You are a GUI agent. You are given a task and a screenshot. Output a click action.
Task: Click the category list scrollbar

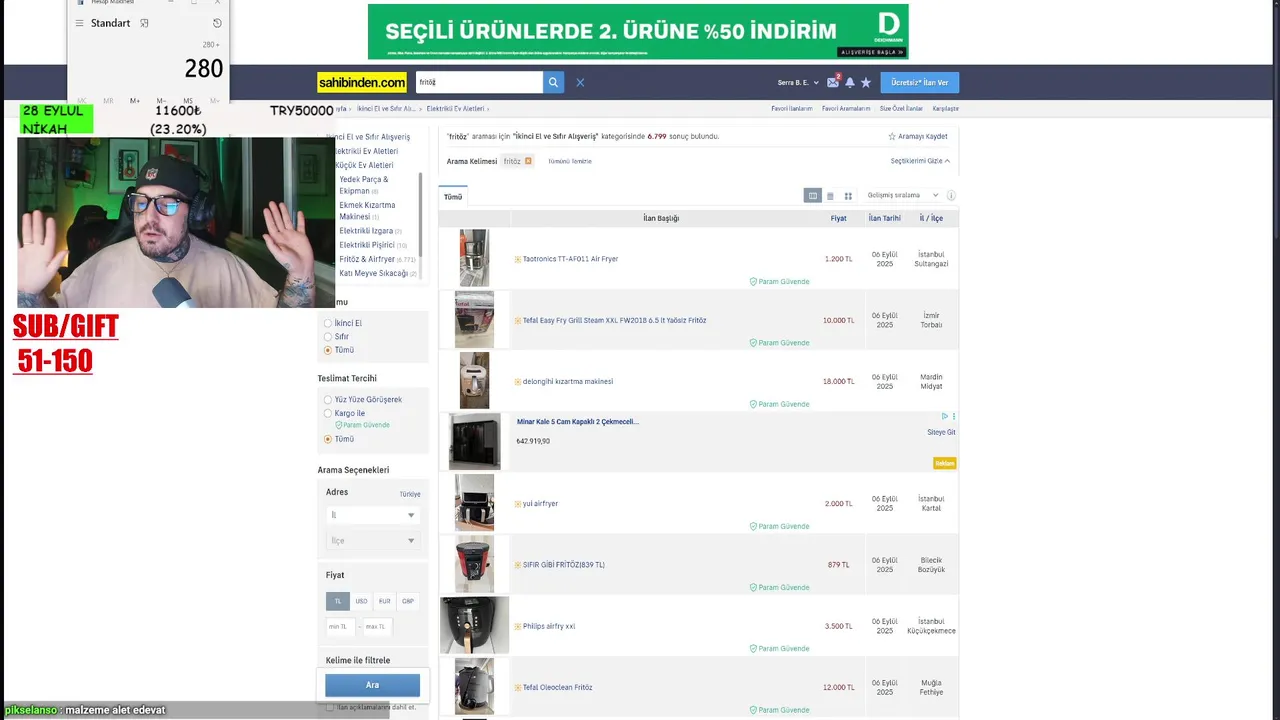click(x=420, y=213)
